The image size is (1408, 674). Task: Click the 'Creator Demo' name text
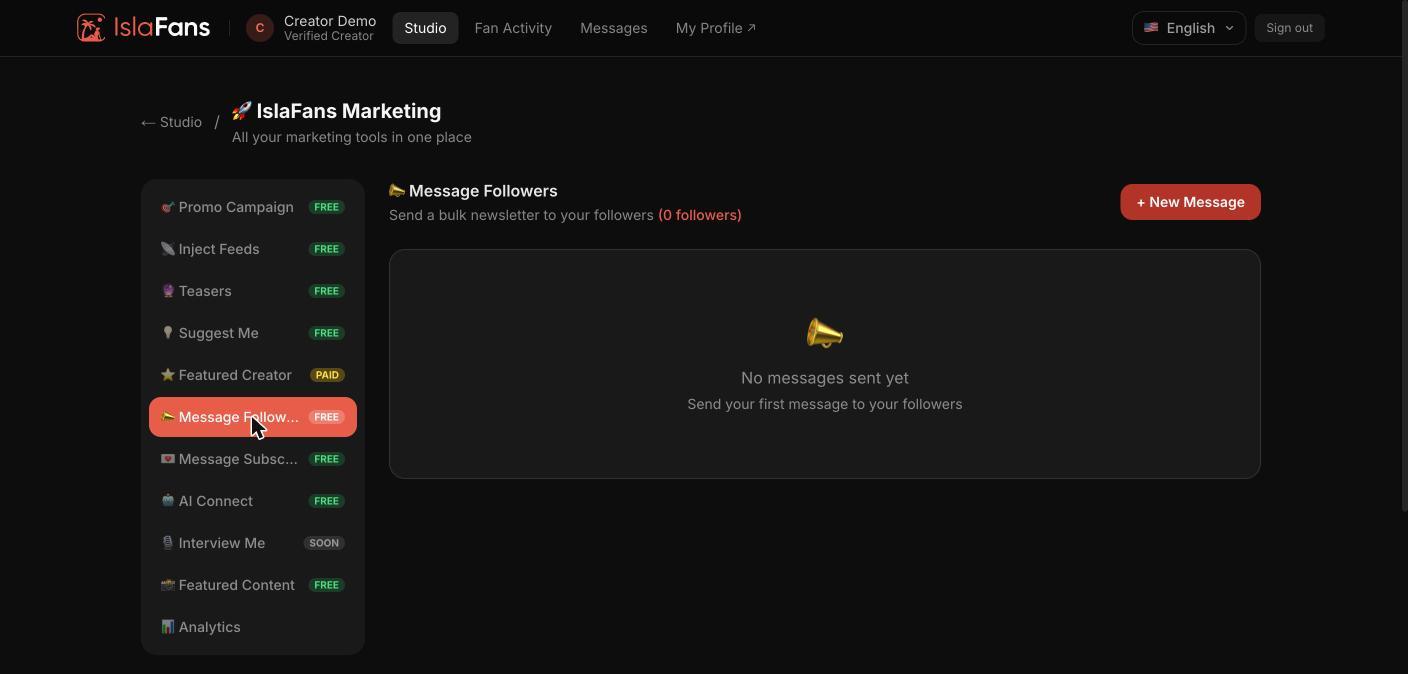330,21
